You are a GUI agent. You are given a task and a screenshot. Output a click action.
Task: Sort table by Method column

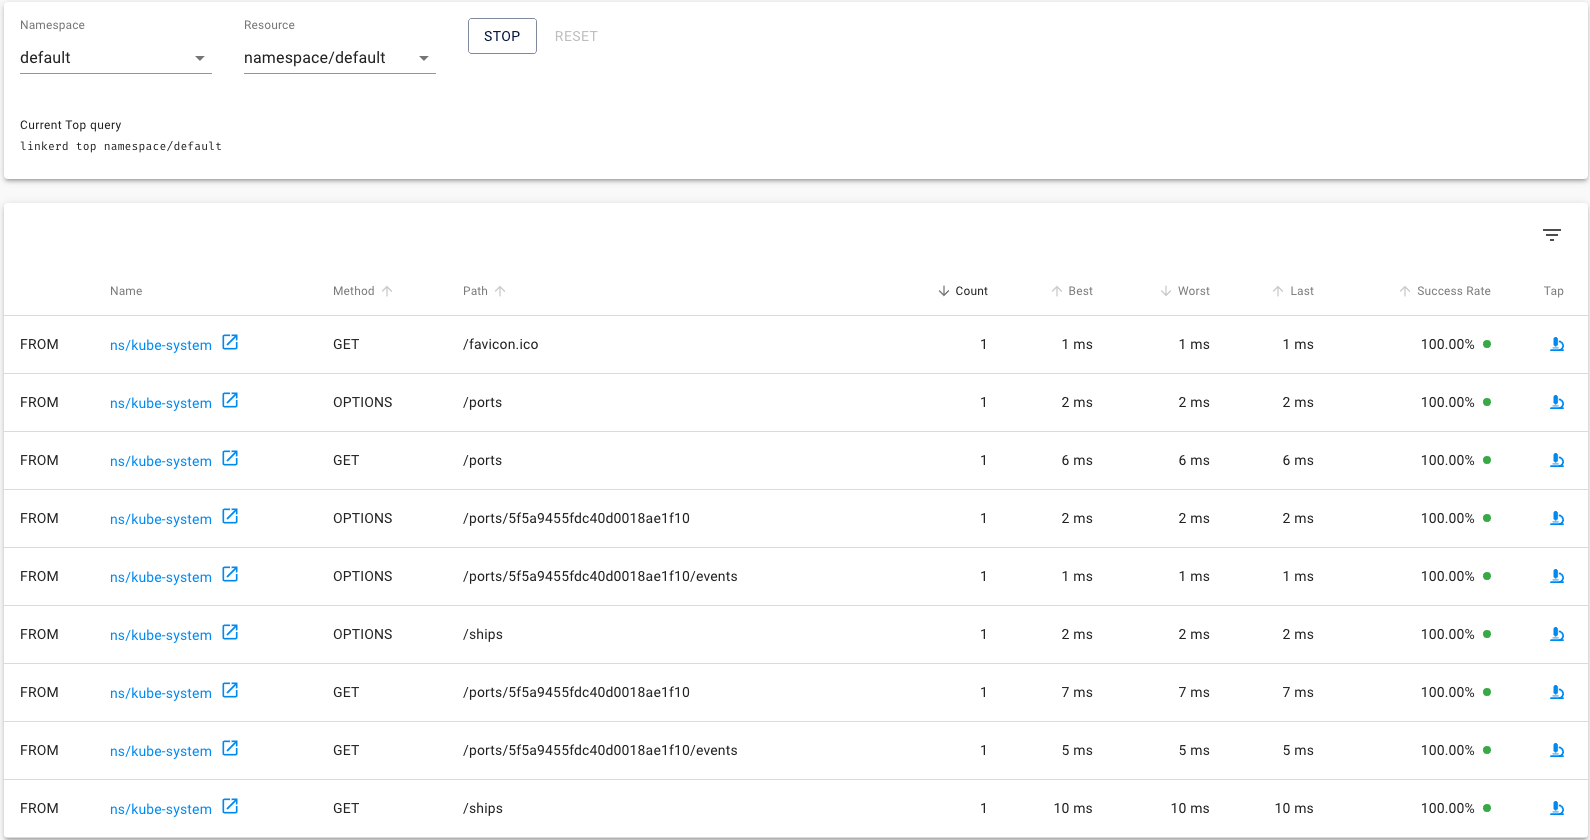[x=362, y=291]
